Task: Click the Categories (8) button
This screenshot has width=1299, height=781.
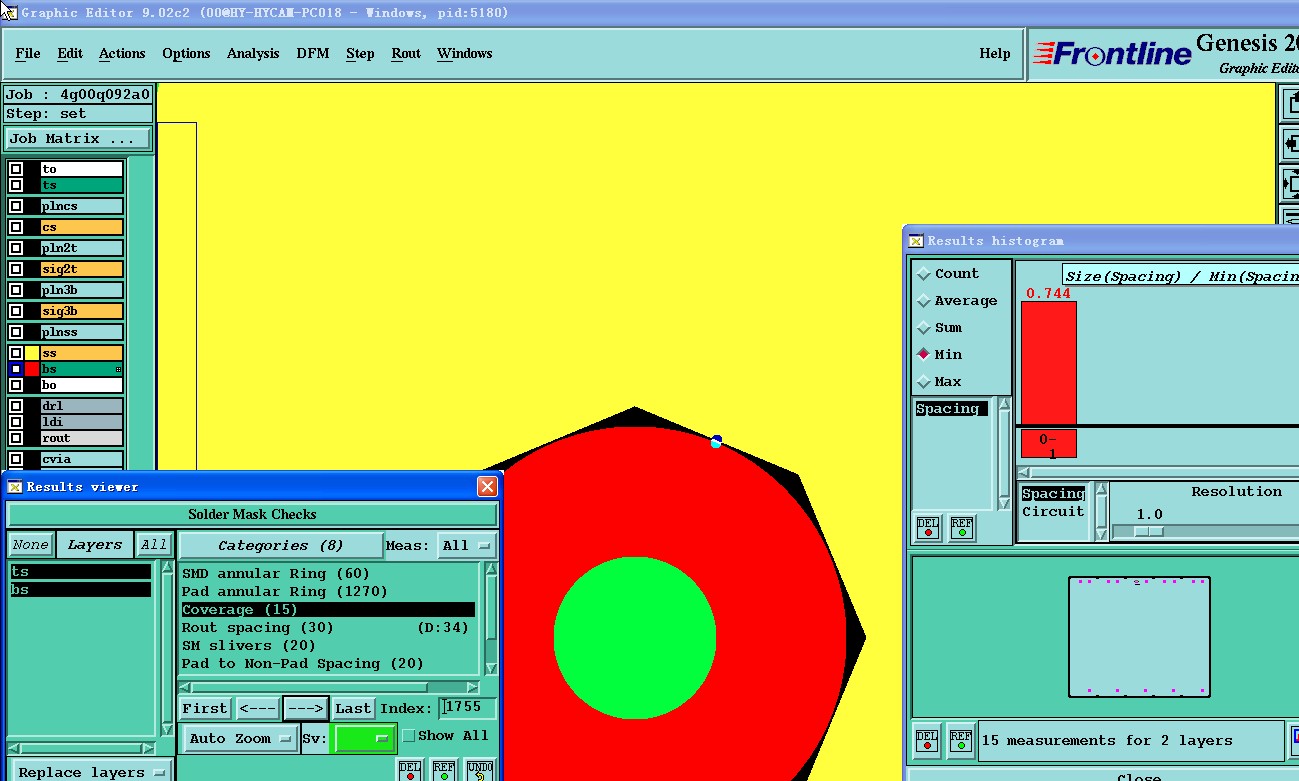Action: [280, 545]
